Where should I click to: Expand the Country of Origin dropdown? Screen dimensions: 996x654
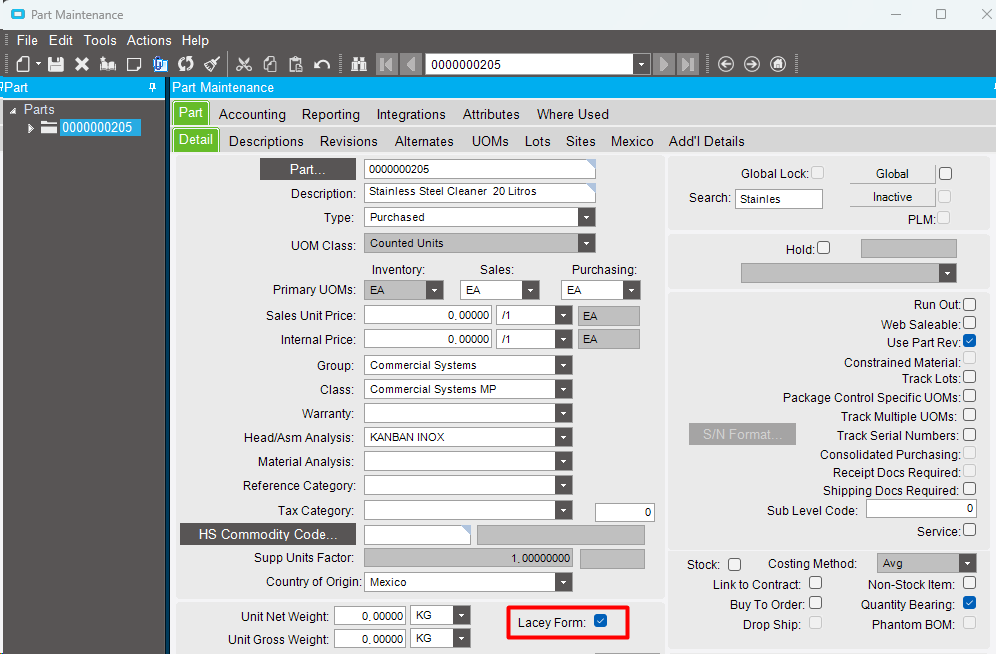564,582
